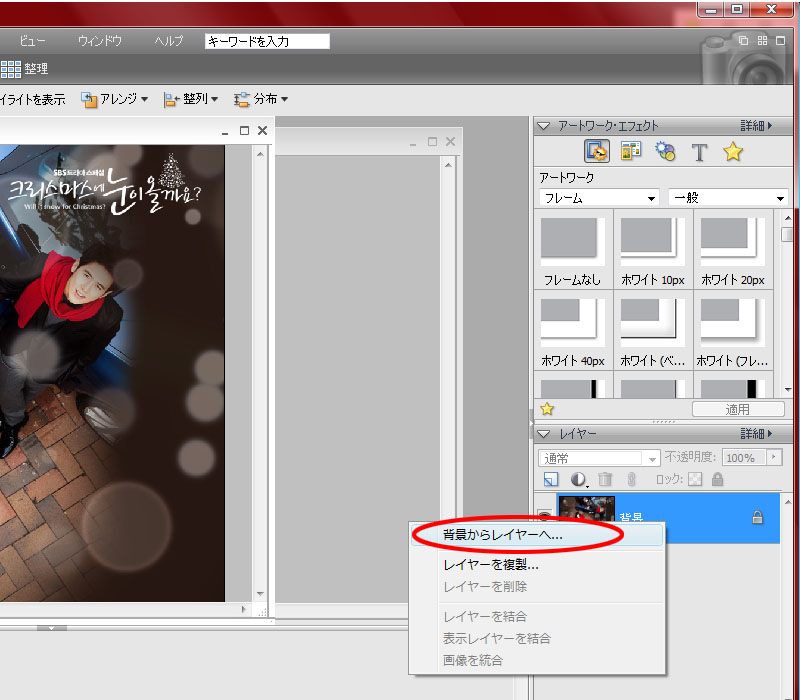Lock transparent pixels checkerboard icon
This screenshot has height=700, width=800.
(x=695, y=479)
